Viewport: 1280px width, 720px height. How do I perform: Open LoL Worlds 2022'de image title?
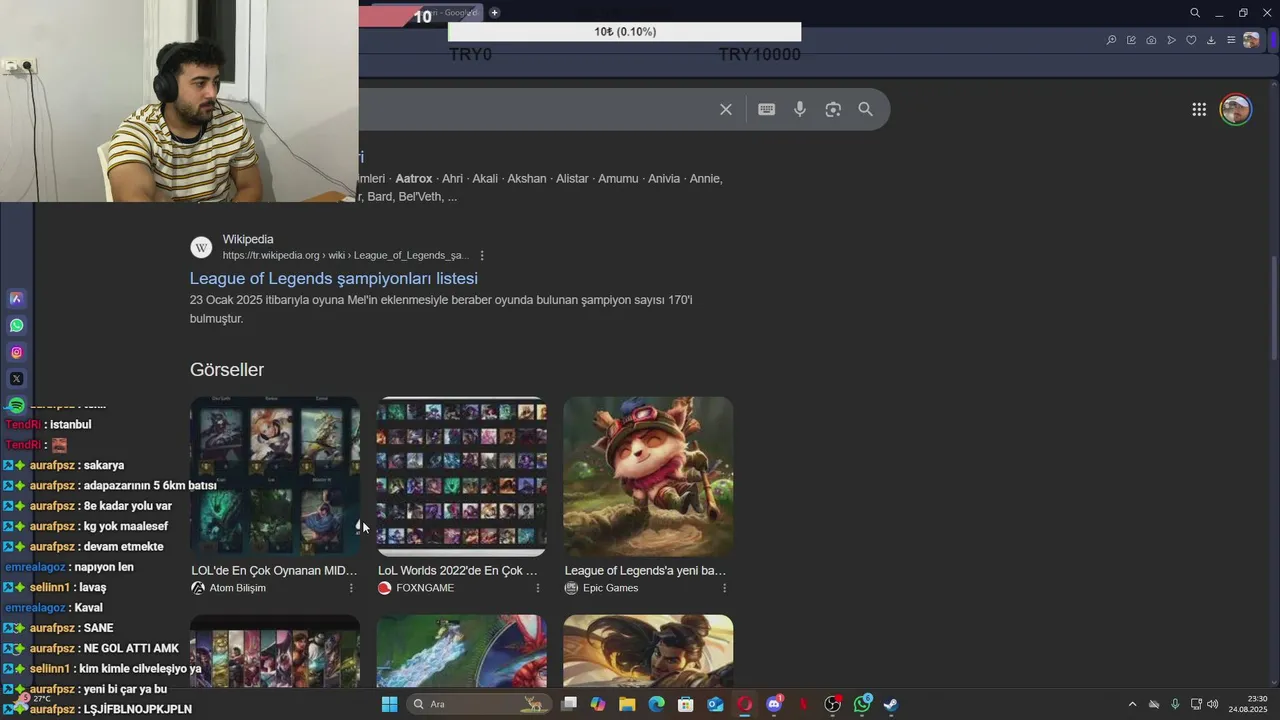458,571
